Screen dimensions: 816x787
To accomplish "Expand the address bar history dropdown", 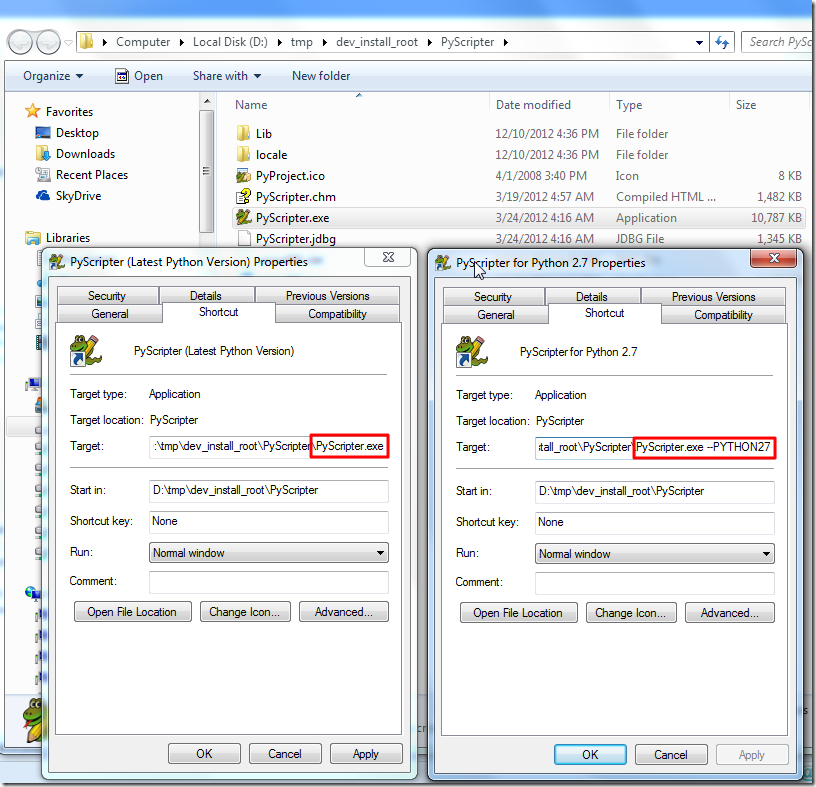I will [699, 42].
